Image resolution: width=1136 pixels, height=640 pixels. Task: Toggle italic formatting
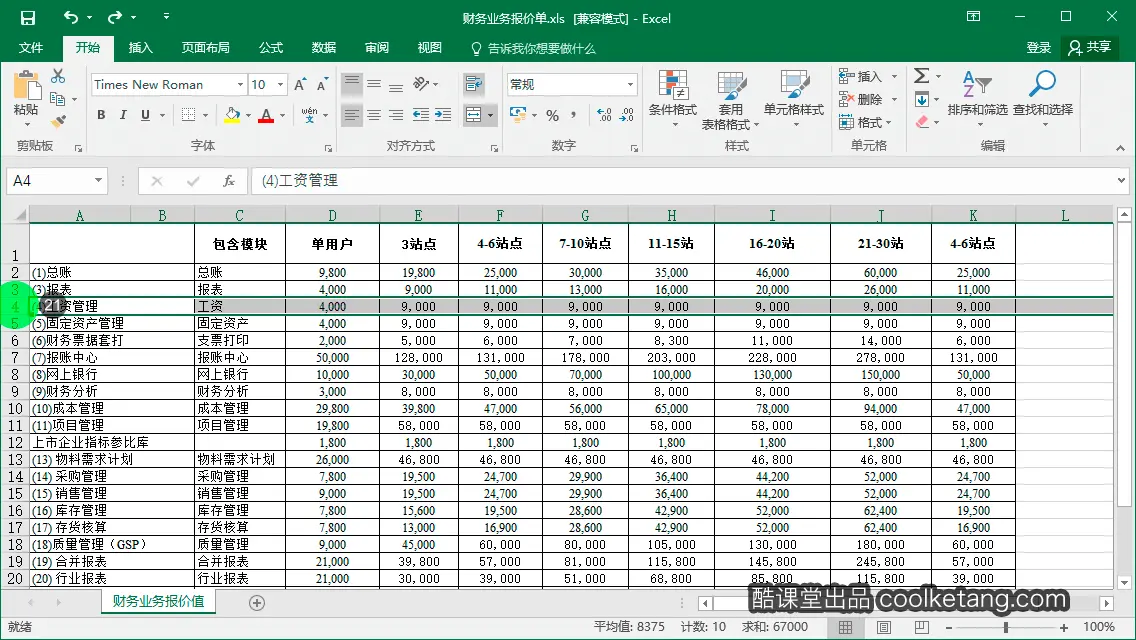pyautogui.click(x=123, y=115)
